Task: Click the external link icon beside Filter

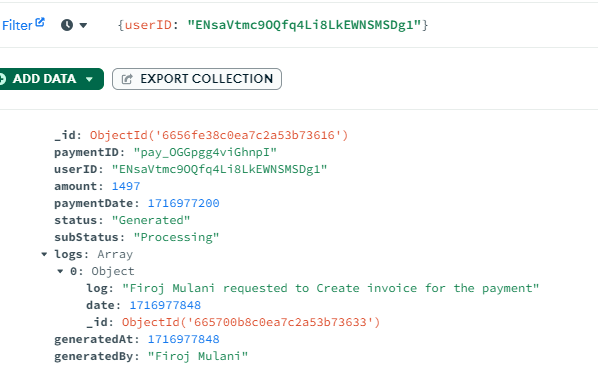Action: click(x=40, y=23)
